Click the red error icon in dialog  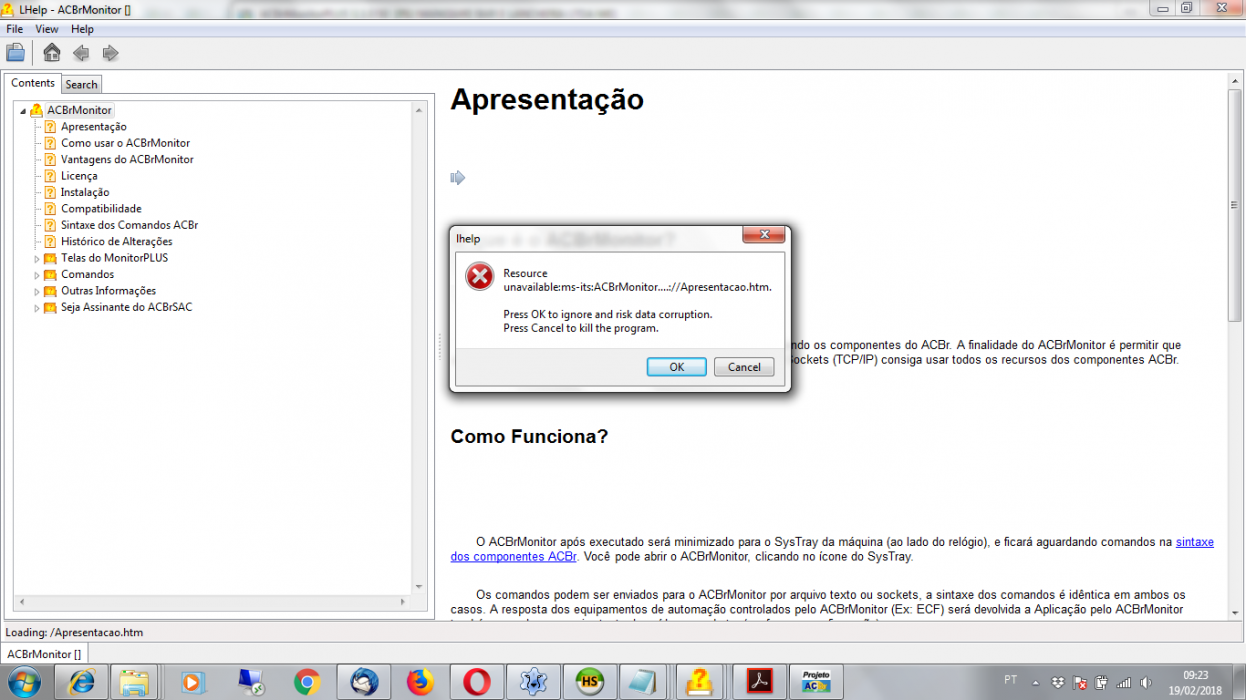480,275
